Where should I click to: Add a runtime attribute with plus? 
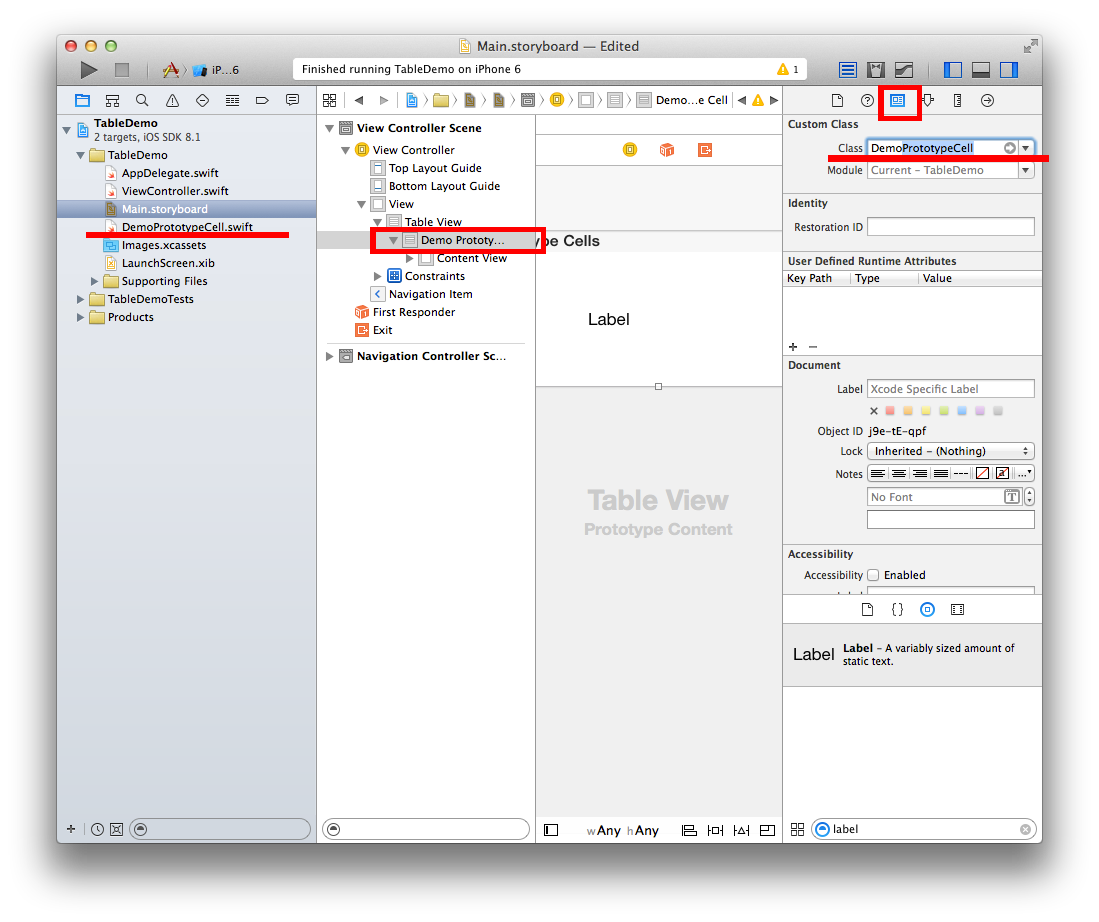(x=793, y=347)
